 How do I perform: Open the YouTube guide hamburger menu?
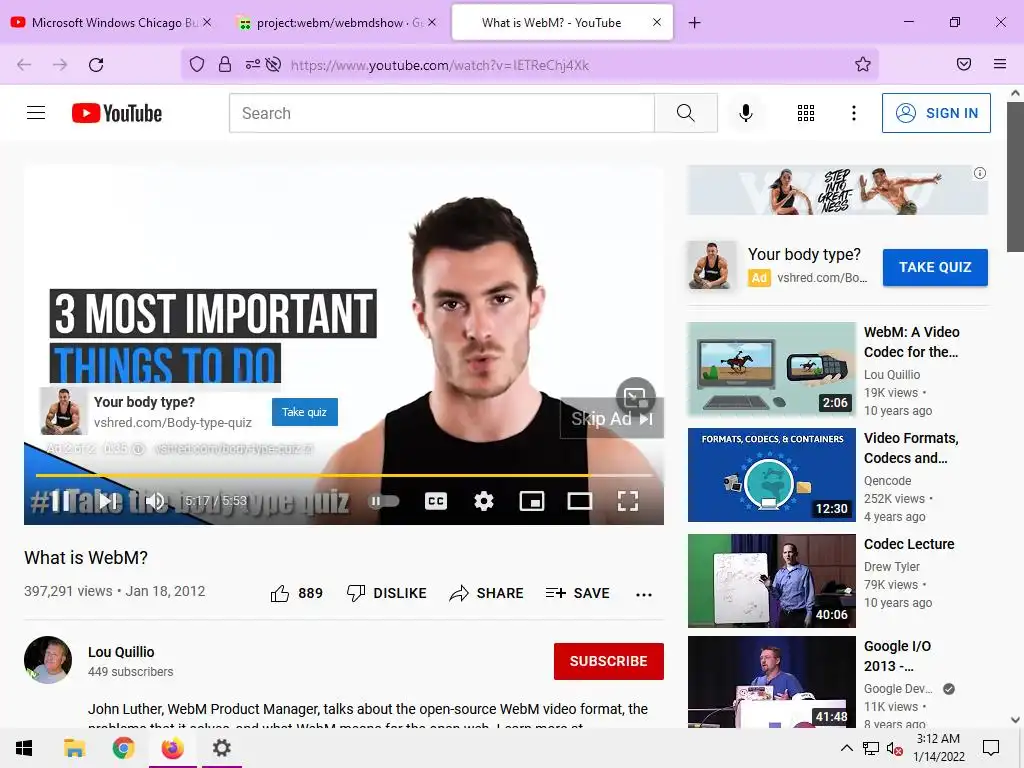(x=36, y=113)
